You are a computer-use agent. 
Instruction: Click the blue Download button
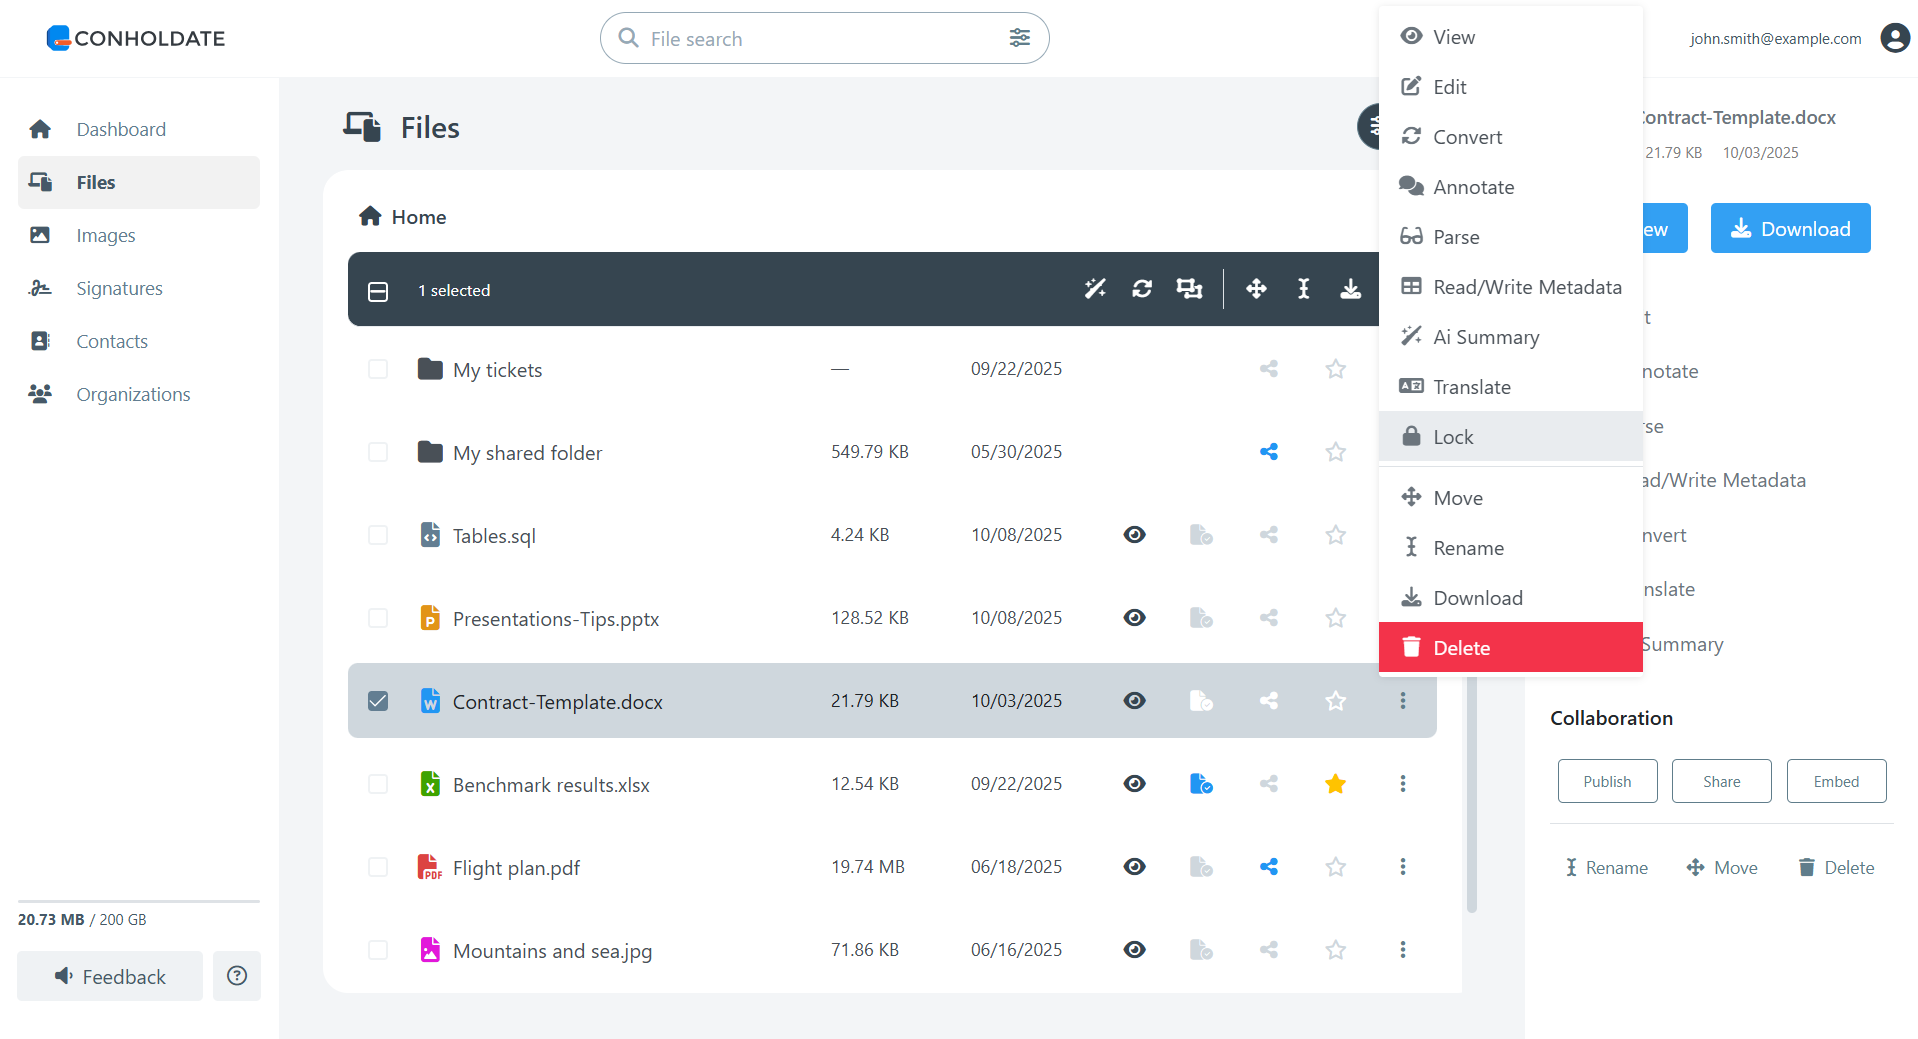point(1789,229)
